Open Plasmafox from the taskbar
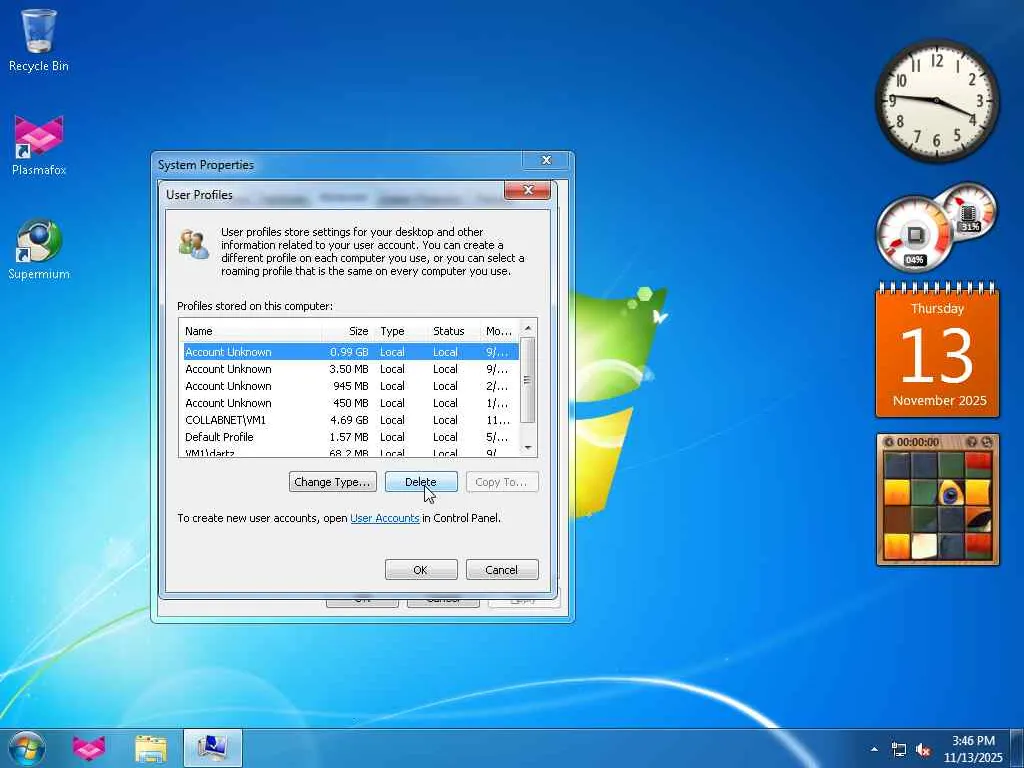The width and height of the screenshot is (1024, 768). (x=89, y=748)
